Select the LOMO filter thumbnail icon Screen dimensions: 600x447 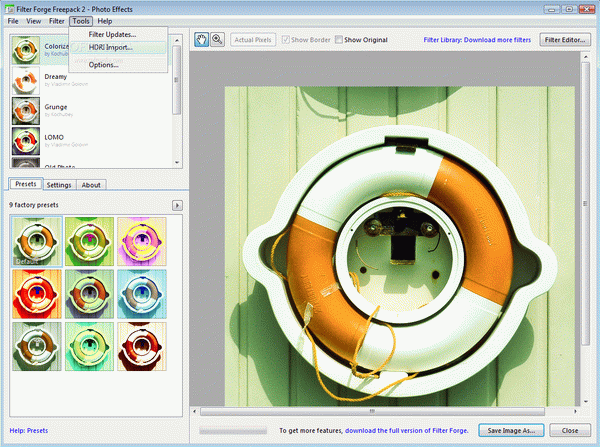26,141
